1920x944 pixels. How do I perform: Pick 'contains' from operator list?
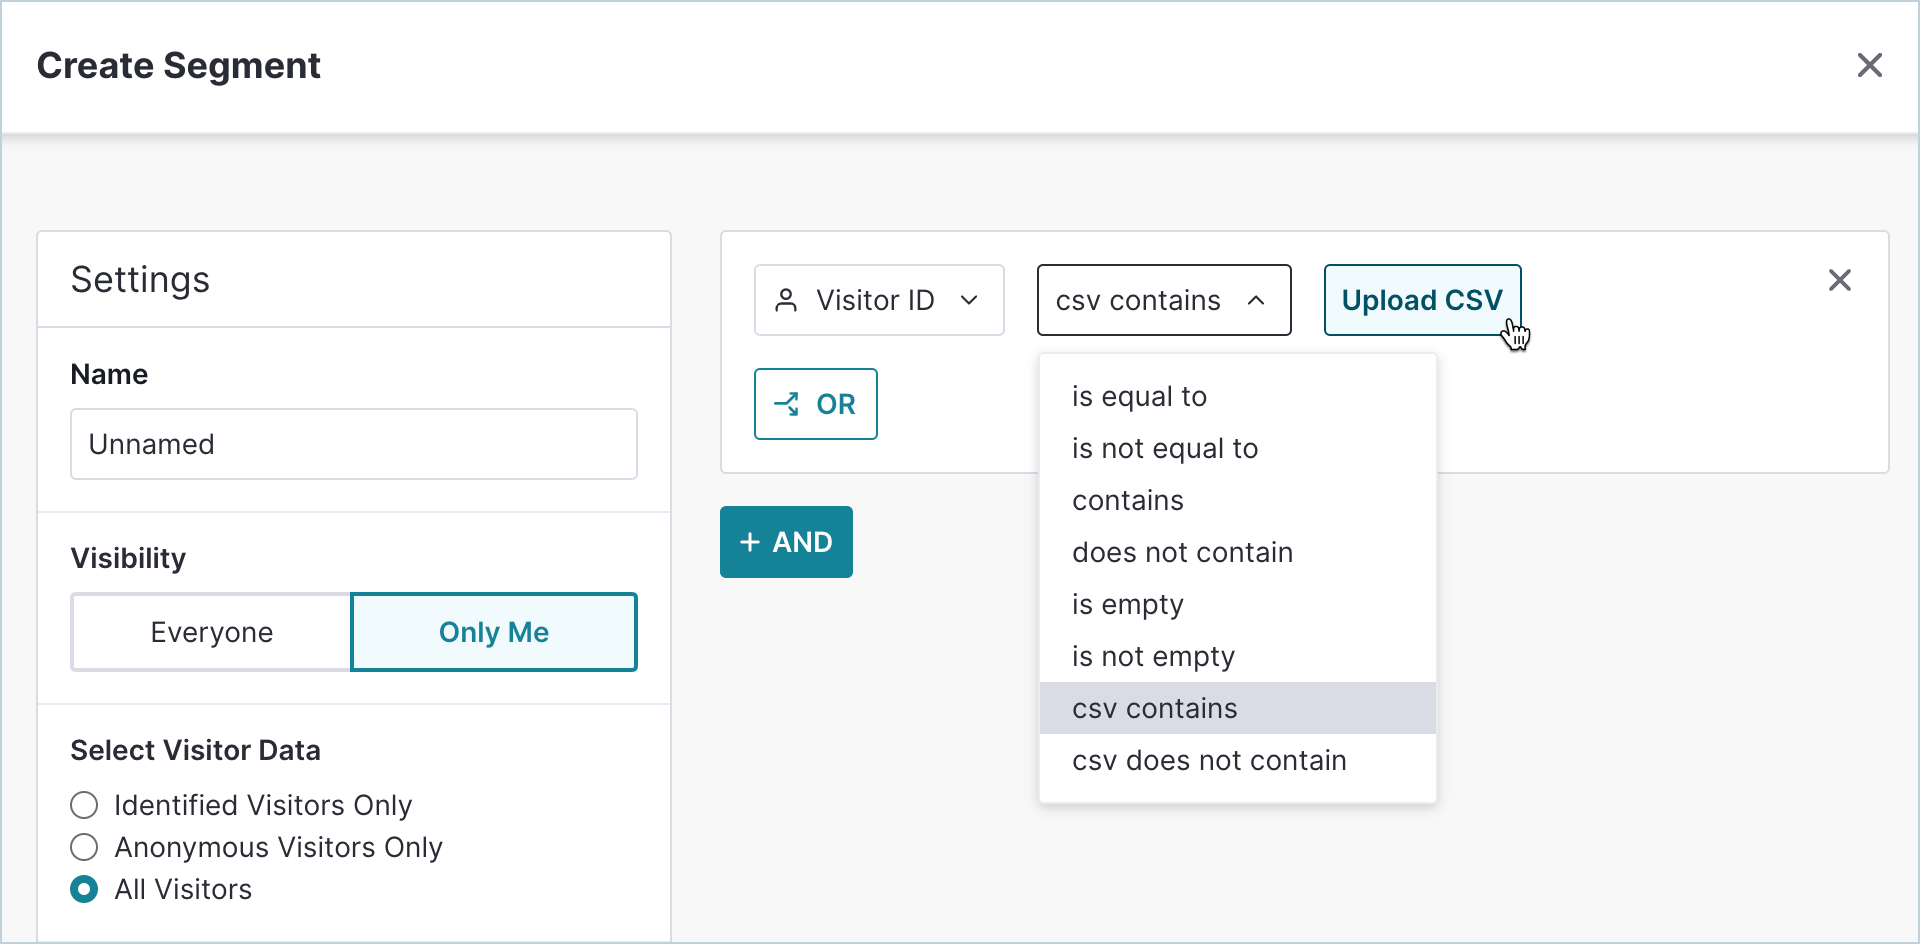pos(1127,500)
